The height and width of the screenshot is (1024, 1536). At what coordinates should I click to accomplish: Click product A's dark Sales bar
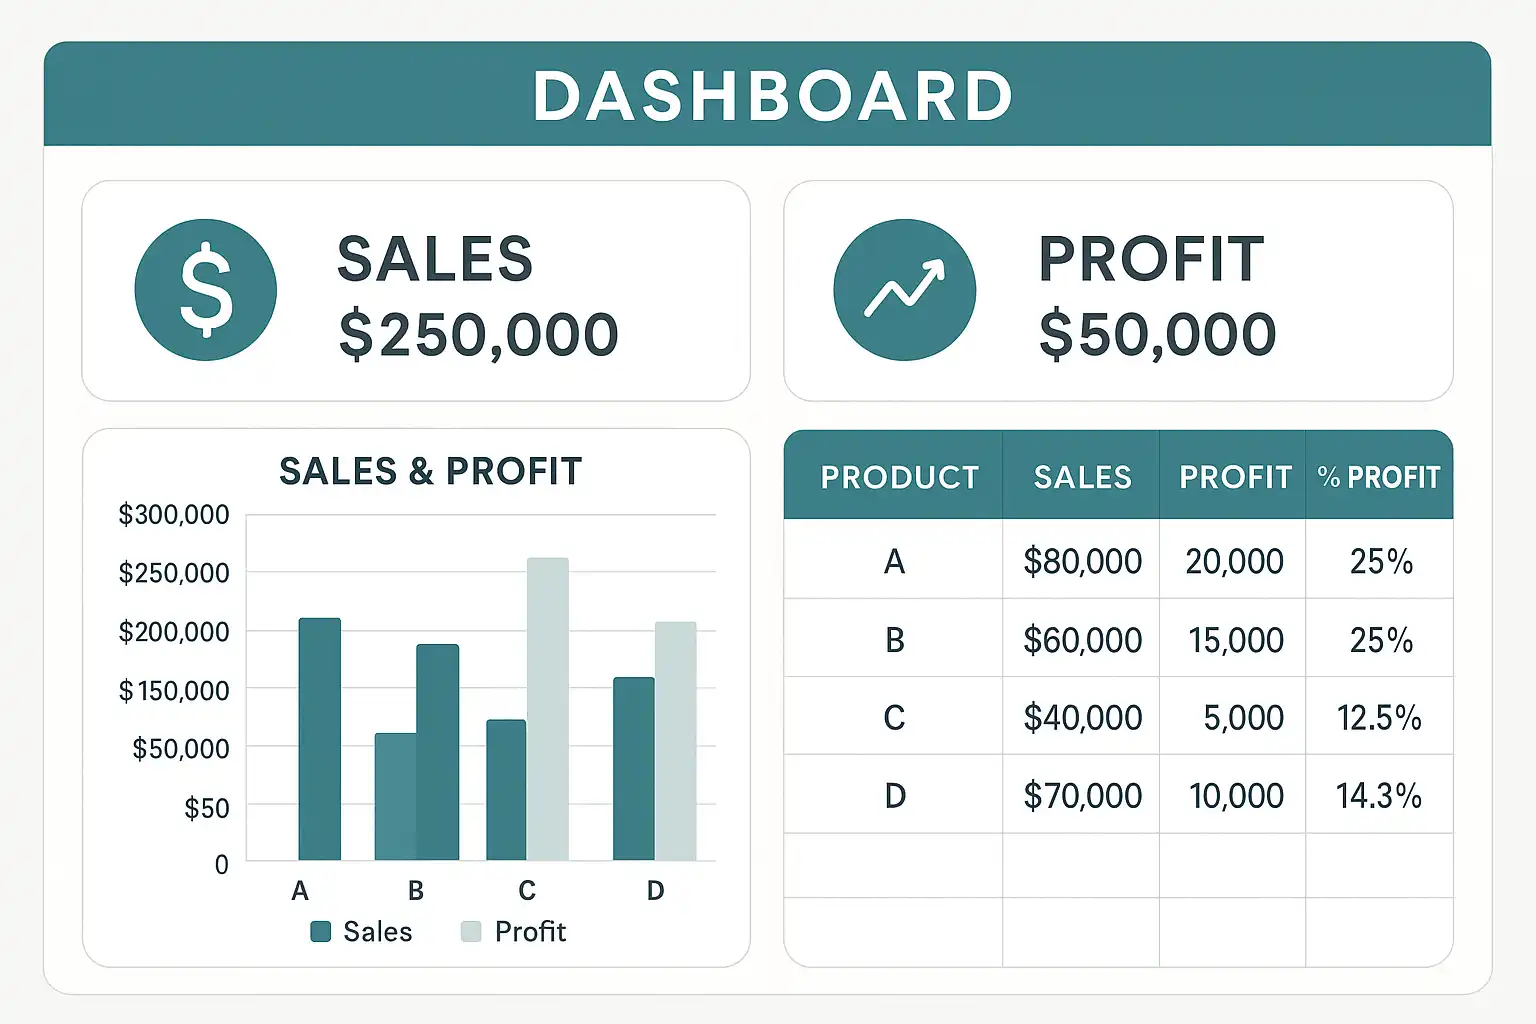[320, 738]
